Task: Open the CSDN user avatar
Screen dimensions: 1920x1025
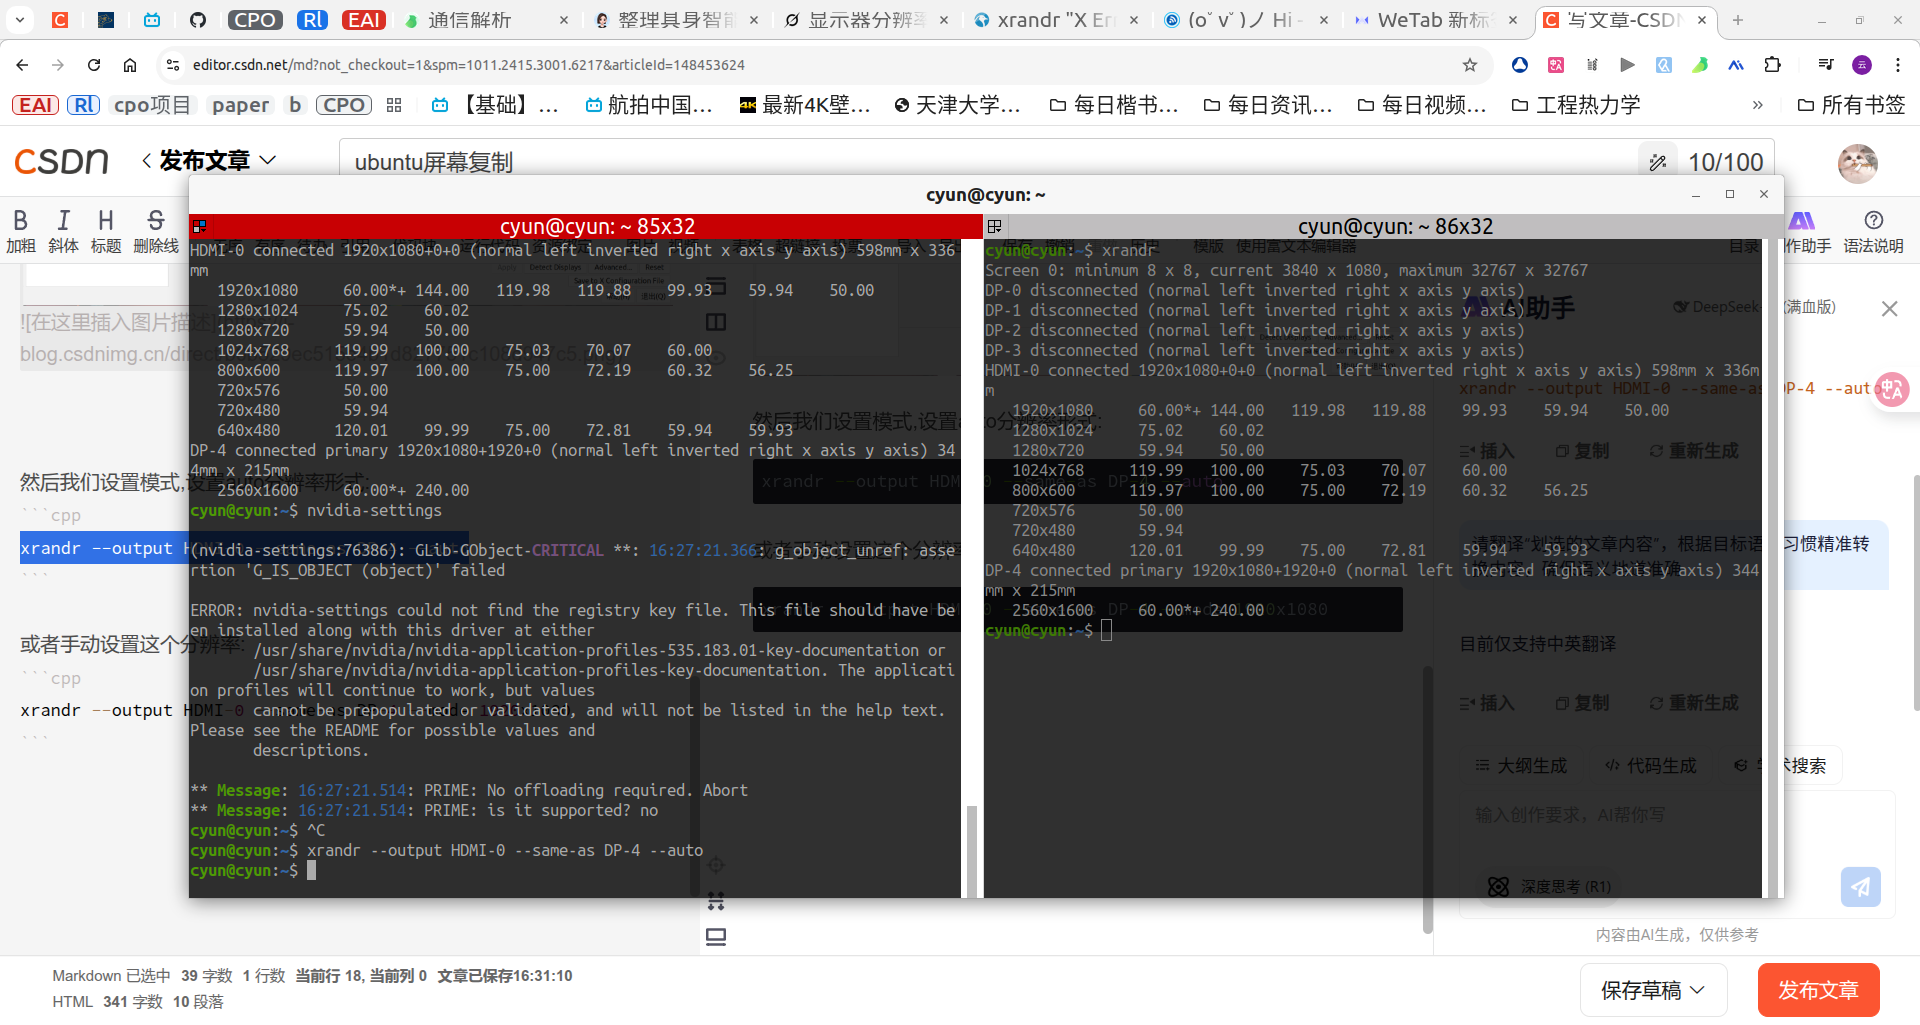Action: 1858,162
